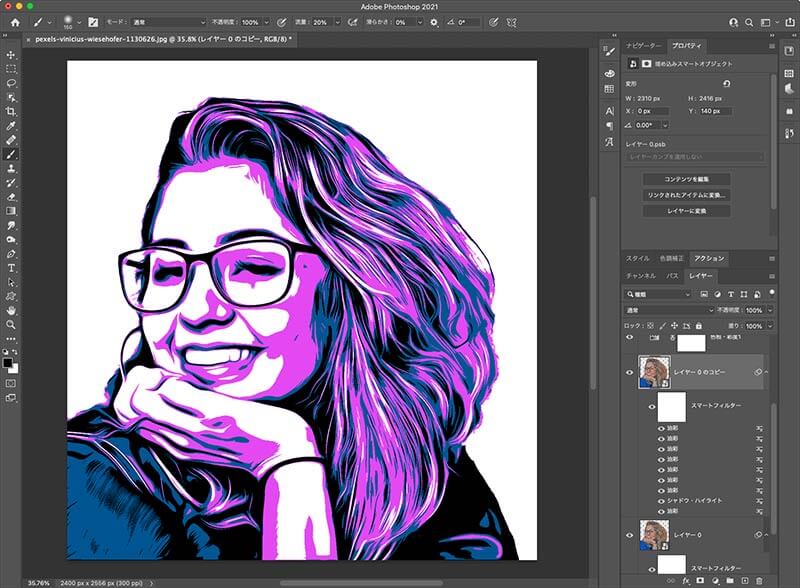800x588 pixels.
Task: Click レイヤー 0 layer thumbnail
Action: [x=654, y=535]
